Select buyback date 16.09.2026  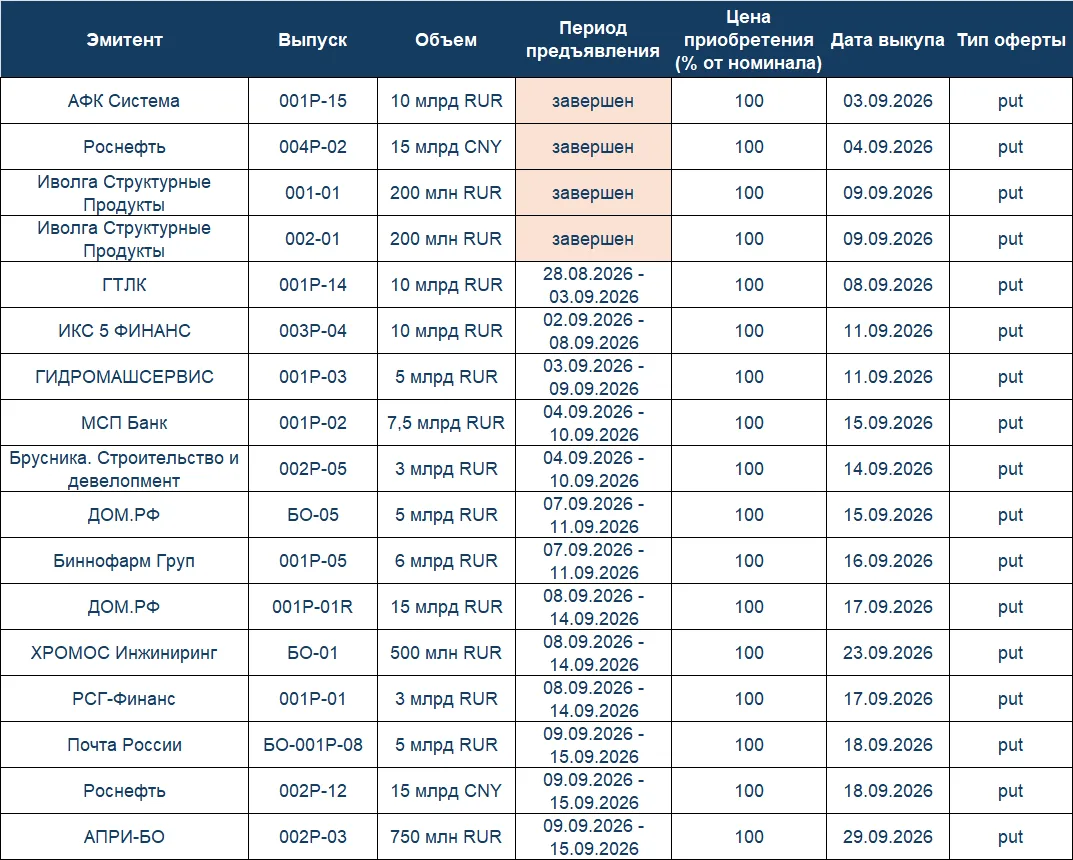pos(888,560)
